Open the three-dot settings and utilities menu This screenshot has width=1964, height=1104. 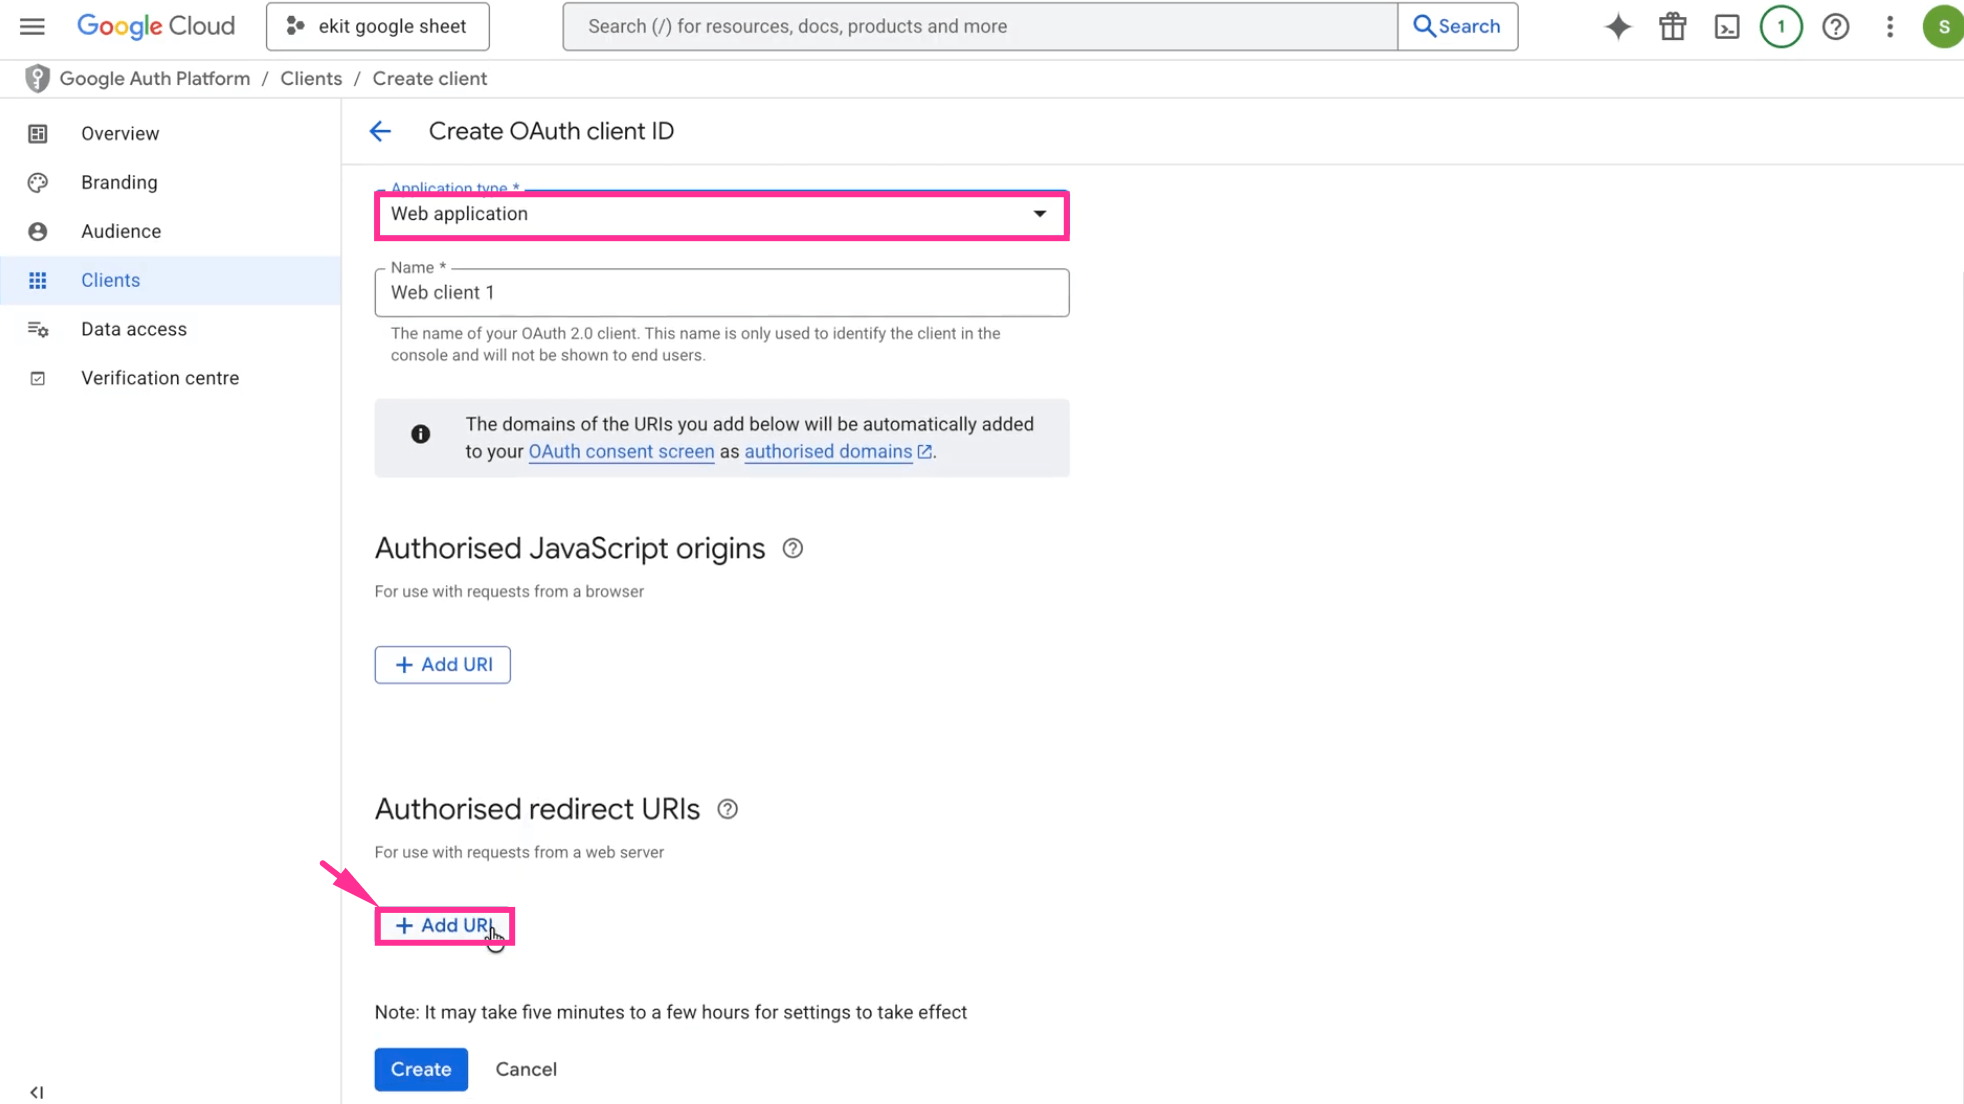click(x=1889, y=27)
